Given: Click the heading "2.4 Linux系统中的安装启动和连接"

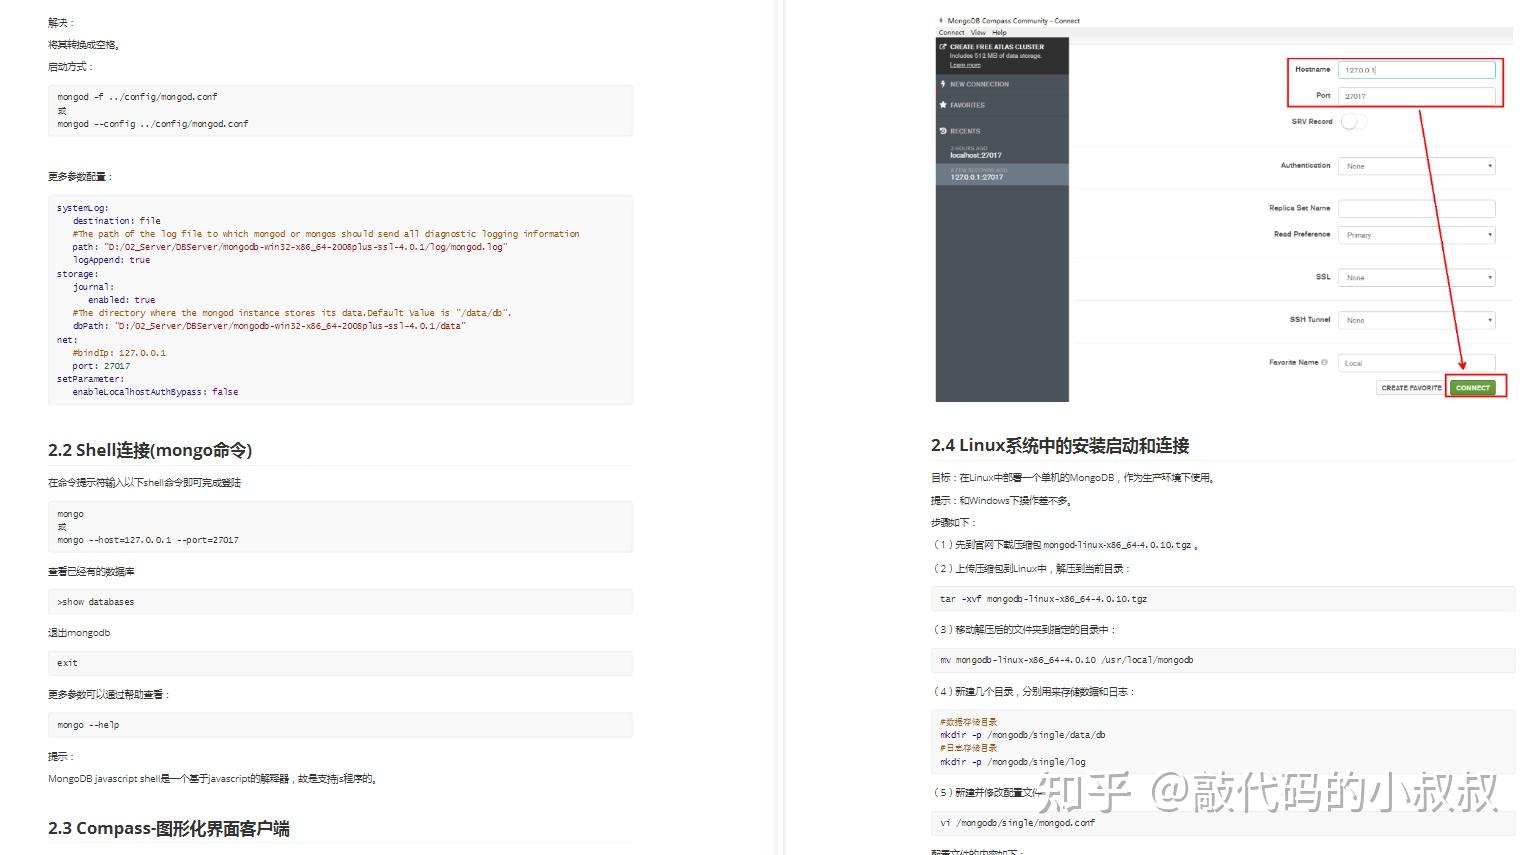Looking at the screenshot, I should click(1060, 445).
